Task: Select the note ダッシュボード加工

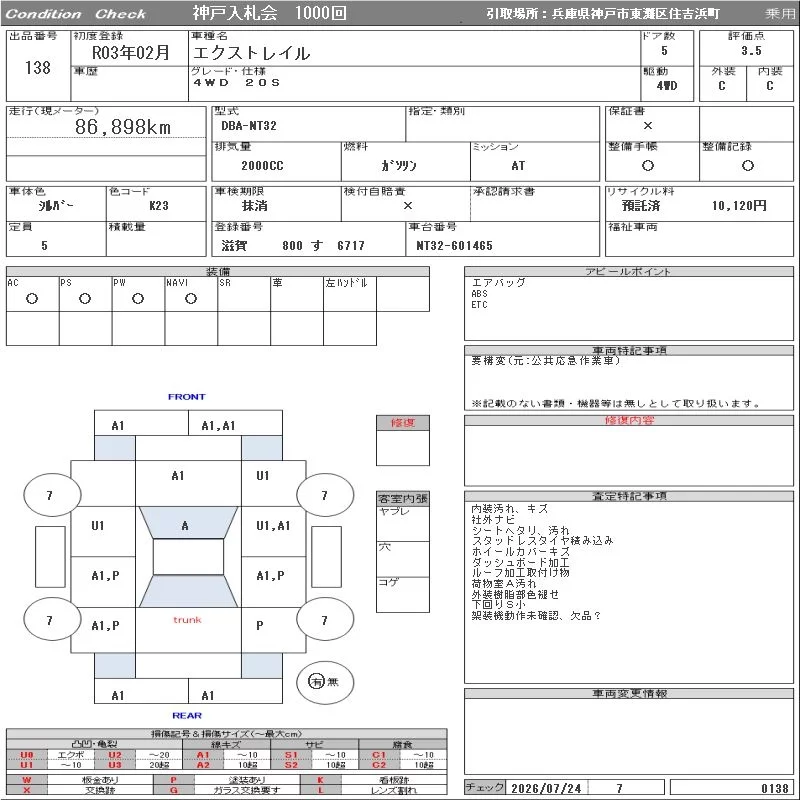Action: (x=520, y=562)
